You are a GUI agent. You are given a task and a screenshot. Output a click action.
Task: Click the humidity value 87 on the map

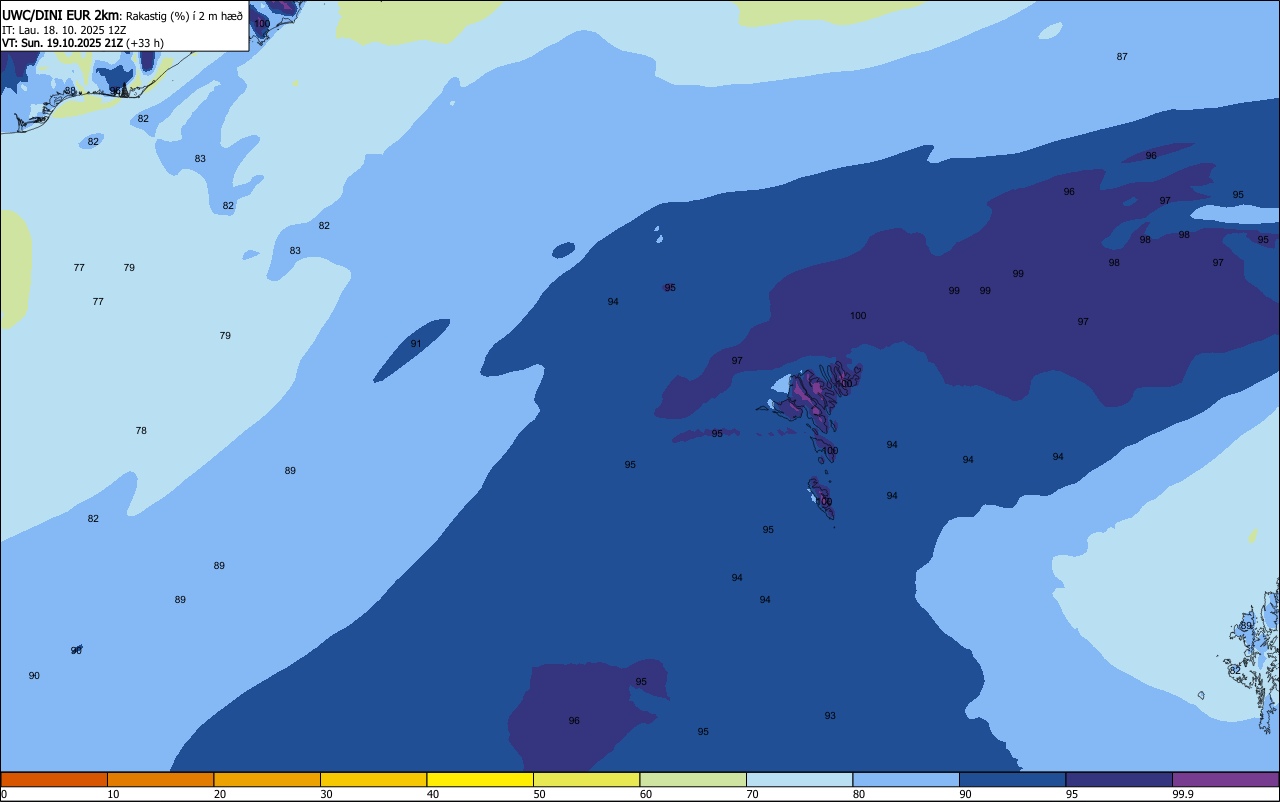[x=1122, y=57]
